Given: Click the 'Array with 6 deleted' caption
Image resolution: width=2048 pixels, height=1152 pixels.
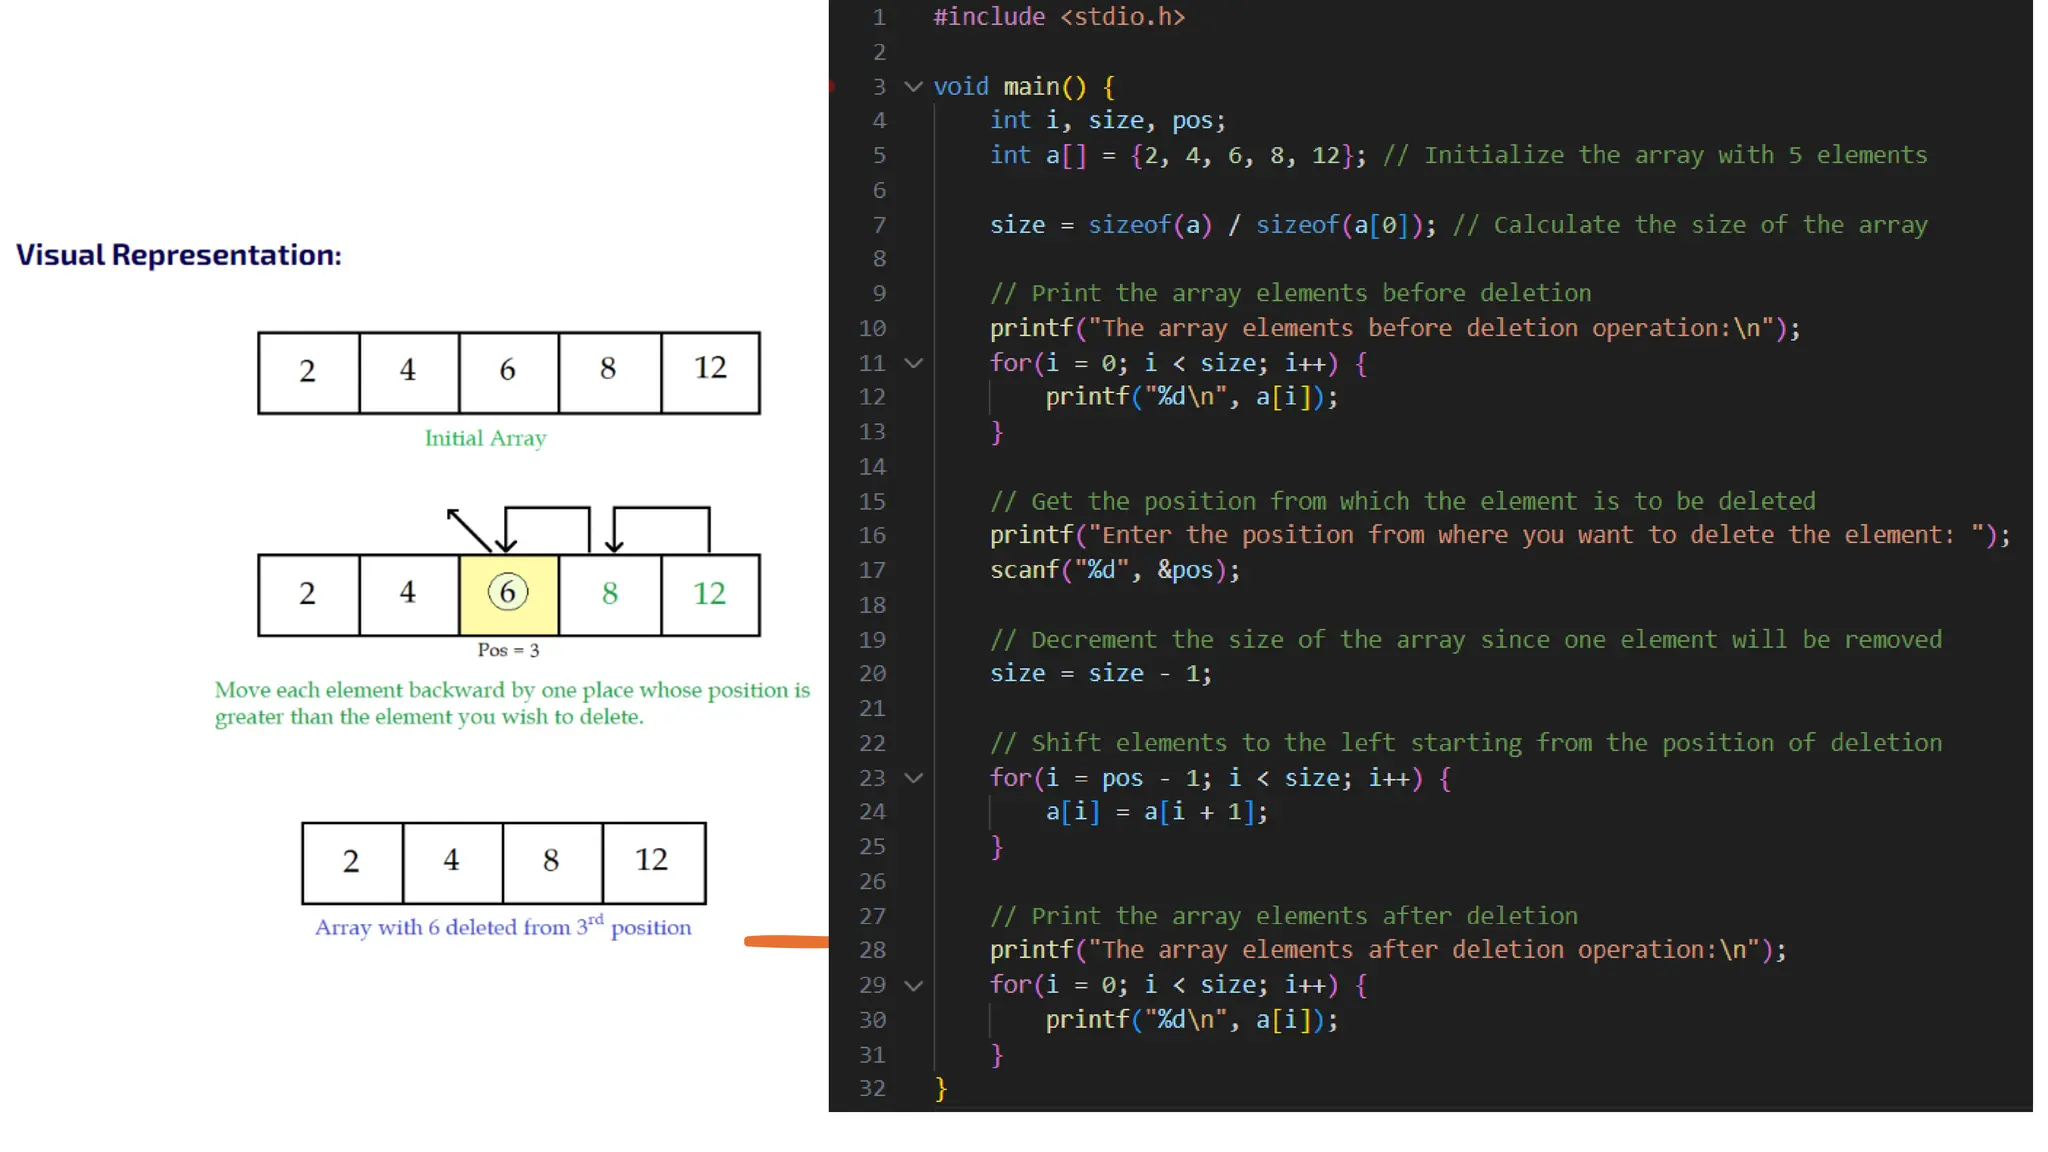Looking at the screenshot, I should (503, 927).
